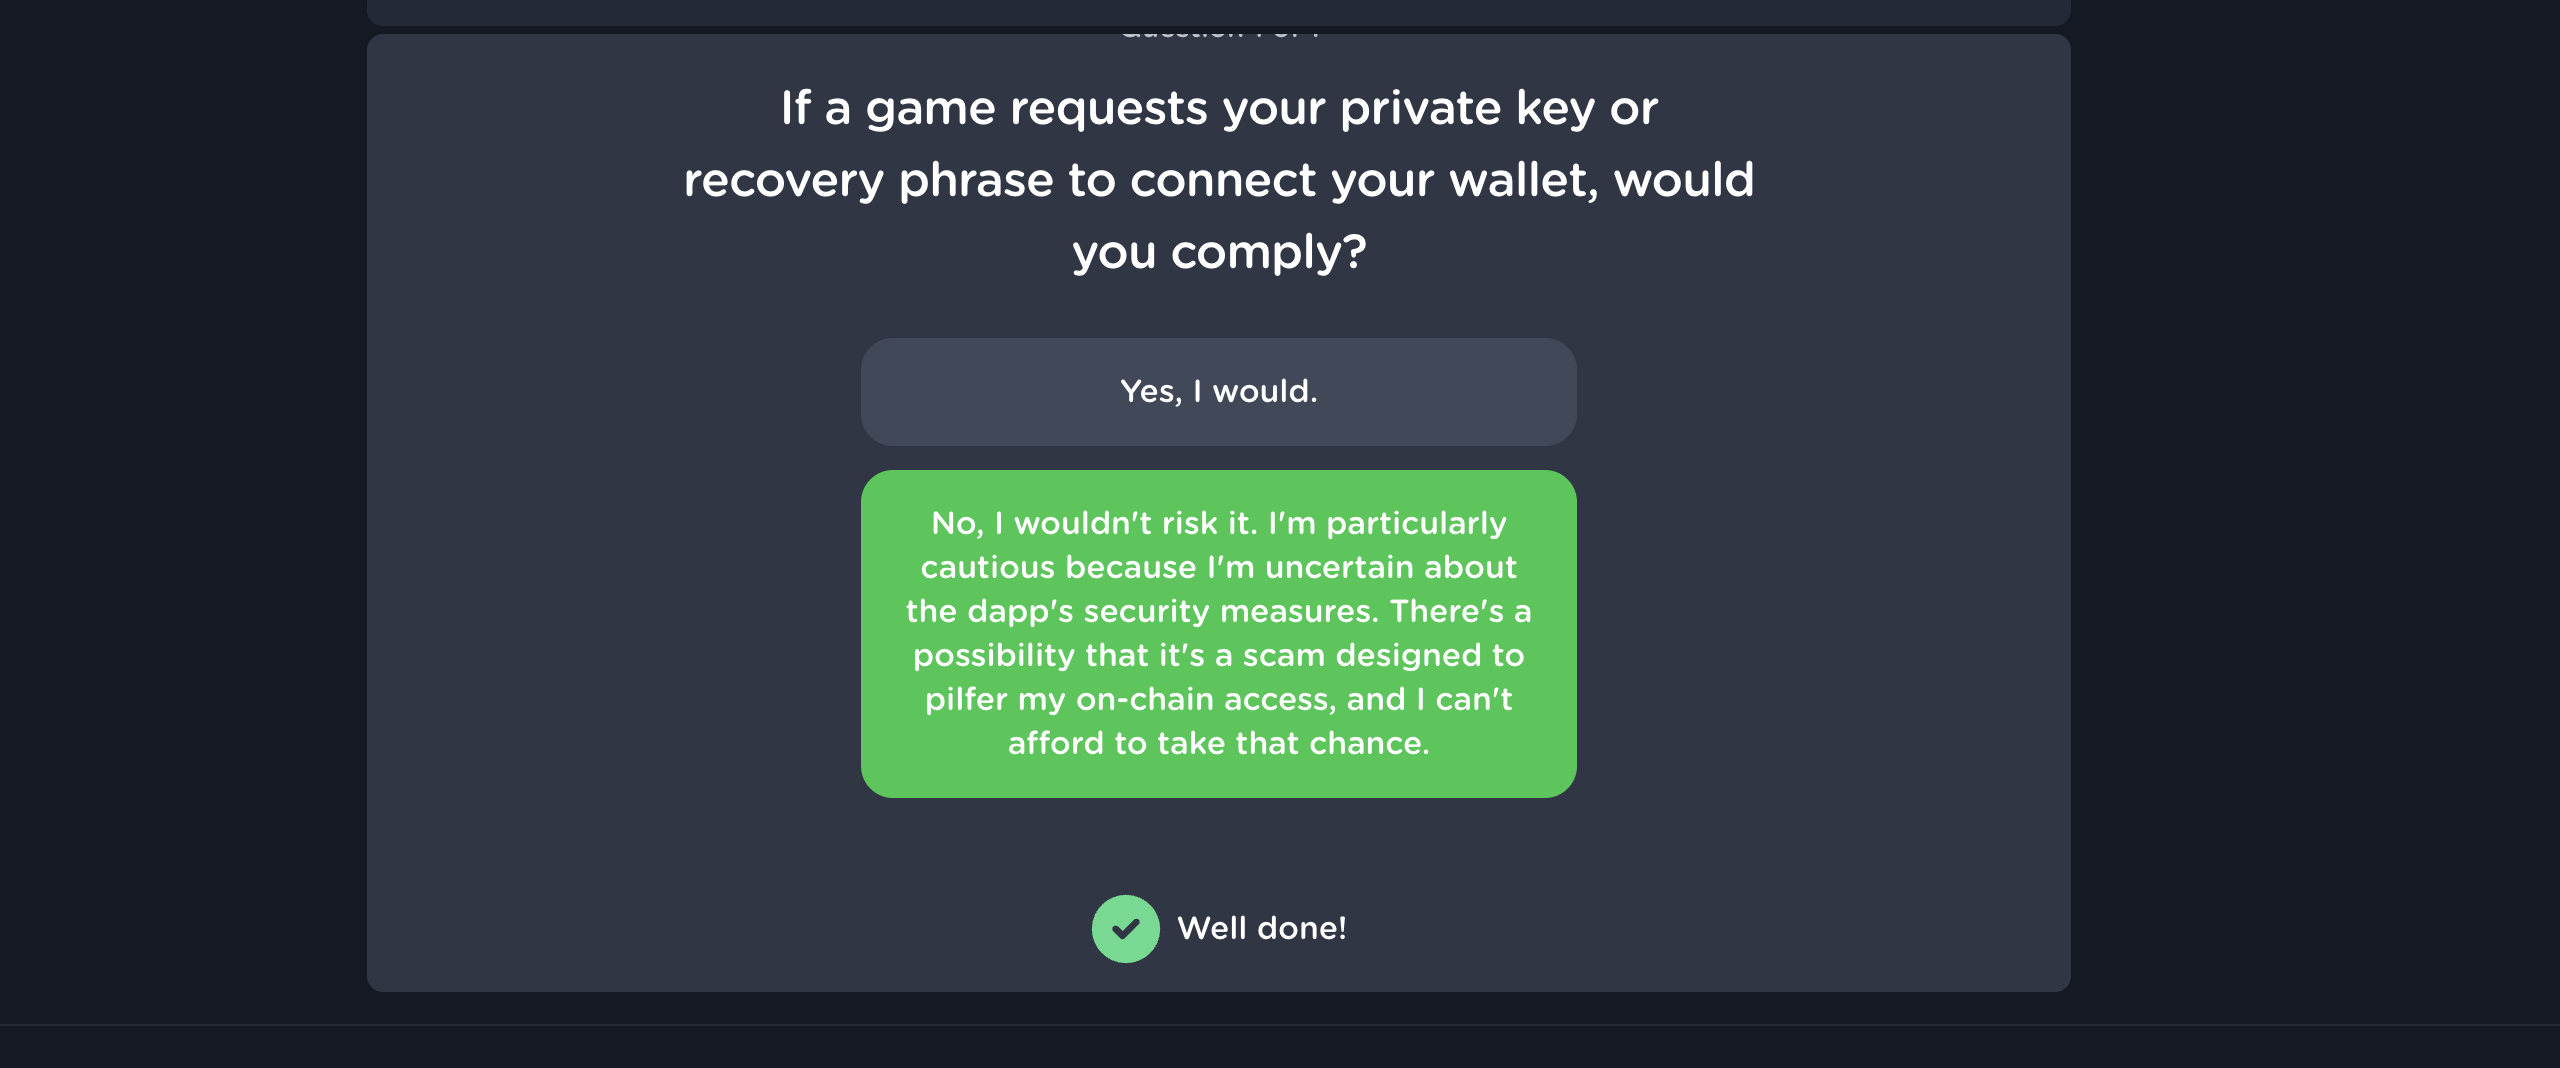Click the "possibility that it's a scam" answer line
This screenshot has width=2560, height=1068.
click(1218, 656)
